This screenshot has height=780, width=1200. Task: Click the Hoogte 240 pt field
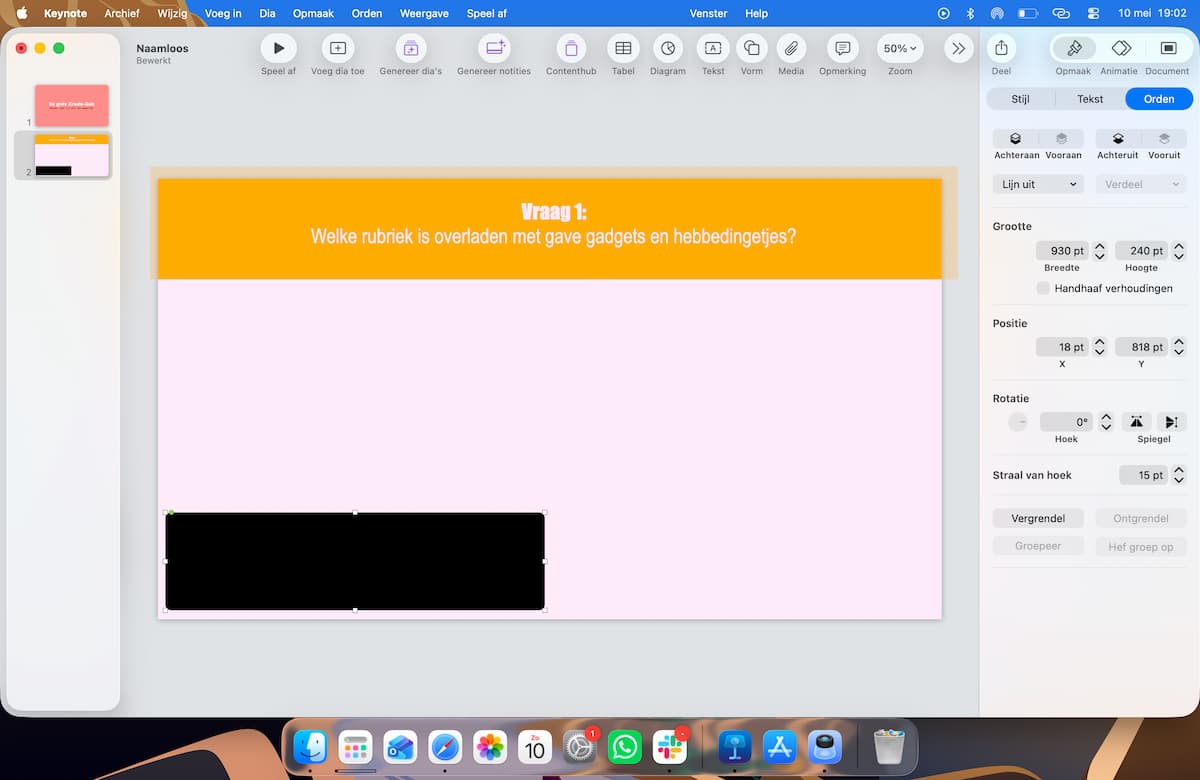click(x=1141, y=251)
